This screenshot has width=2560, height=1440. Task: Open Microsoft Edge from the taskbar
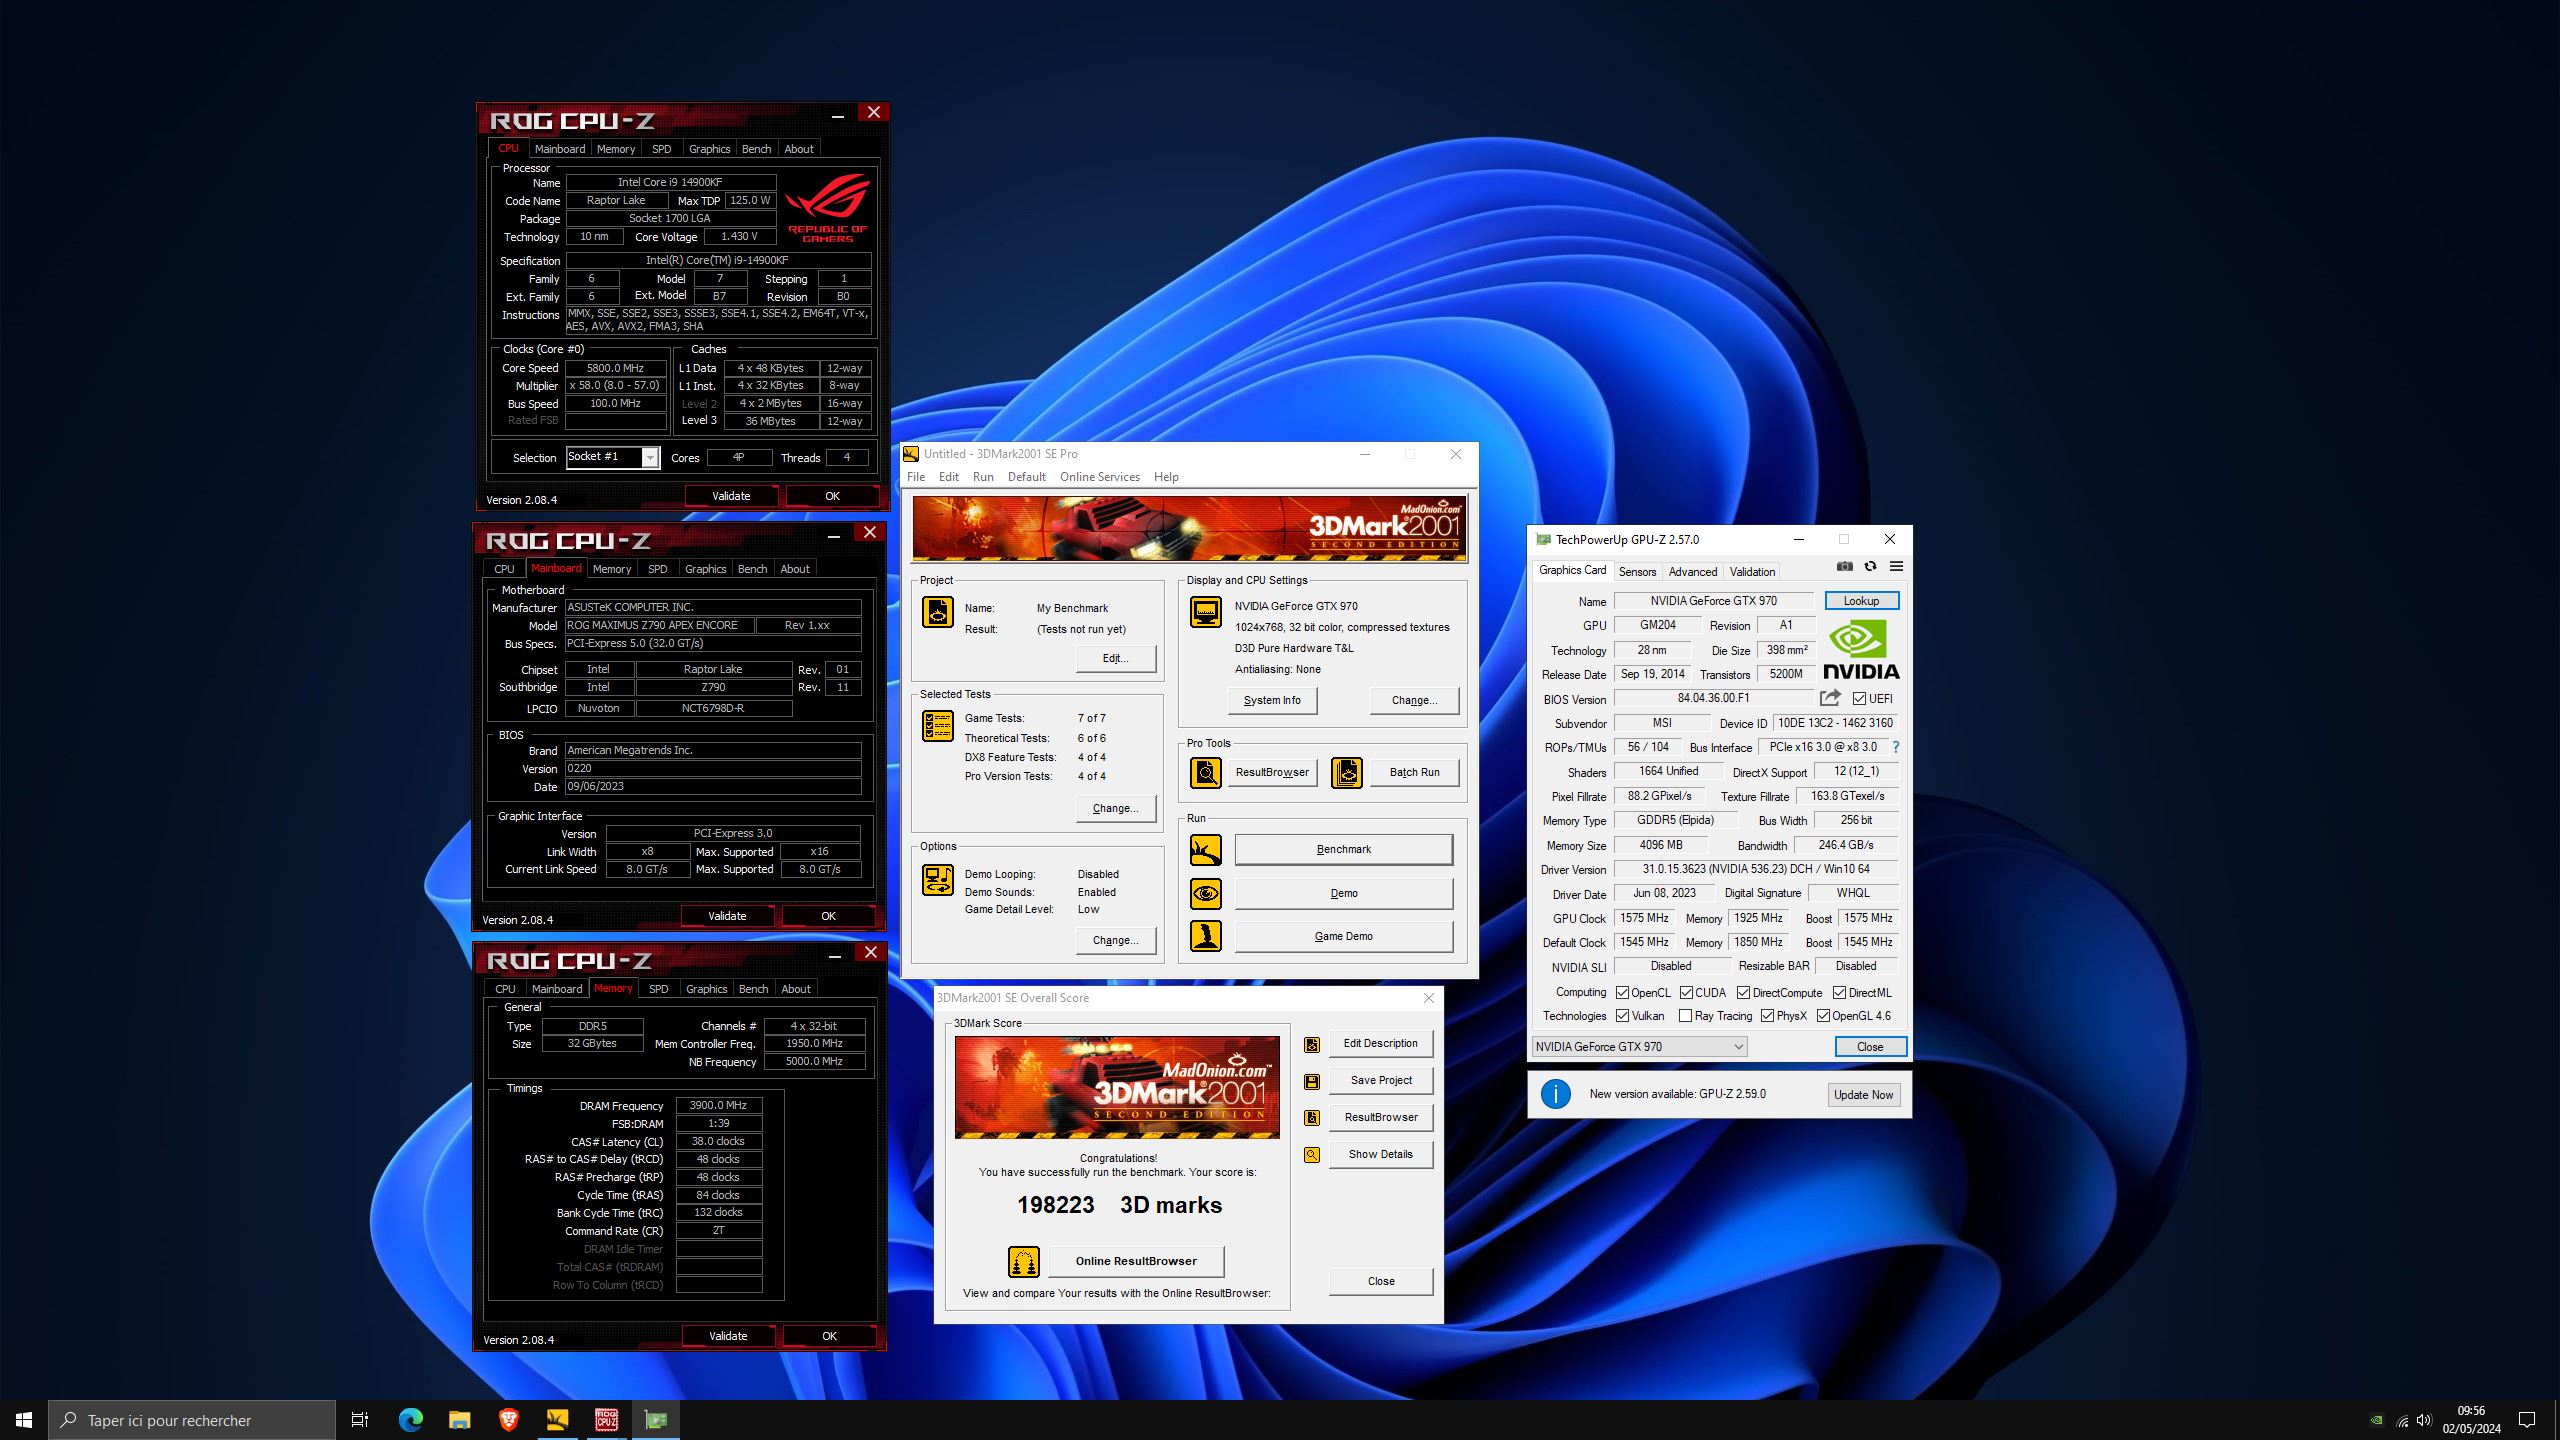tap(411, 1420)
